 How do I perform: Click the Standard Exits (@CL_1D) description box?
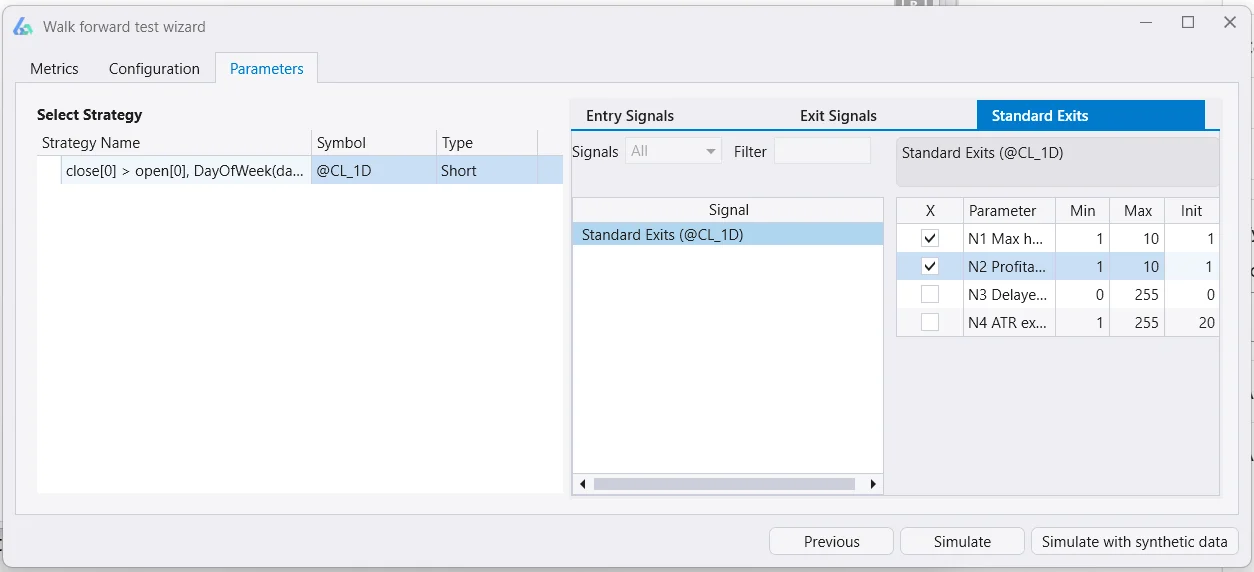pos(1057,162)
